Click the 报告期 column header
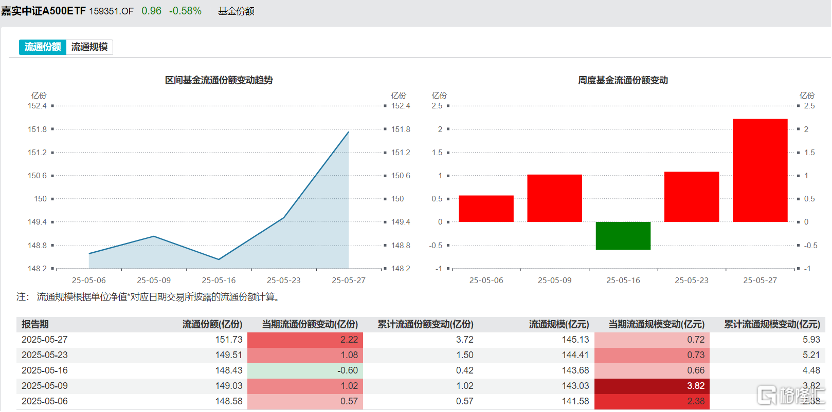The height and width of the screenshot is (412, 832). tap(35, 324)
